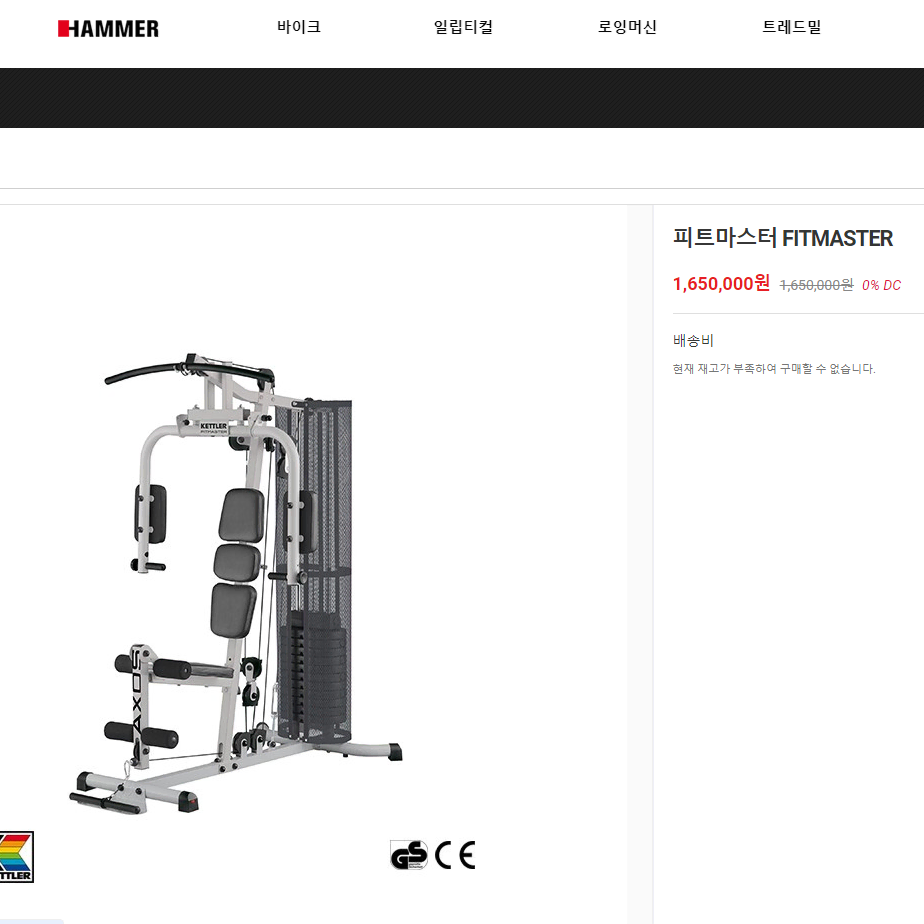Image resolution: width=924 pixels, height=924 pixels.
Task: Click the crossed-out original price
Action: [x=816, y=285]
